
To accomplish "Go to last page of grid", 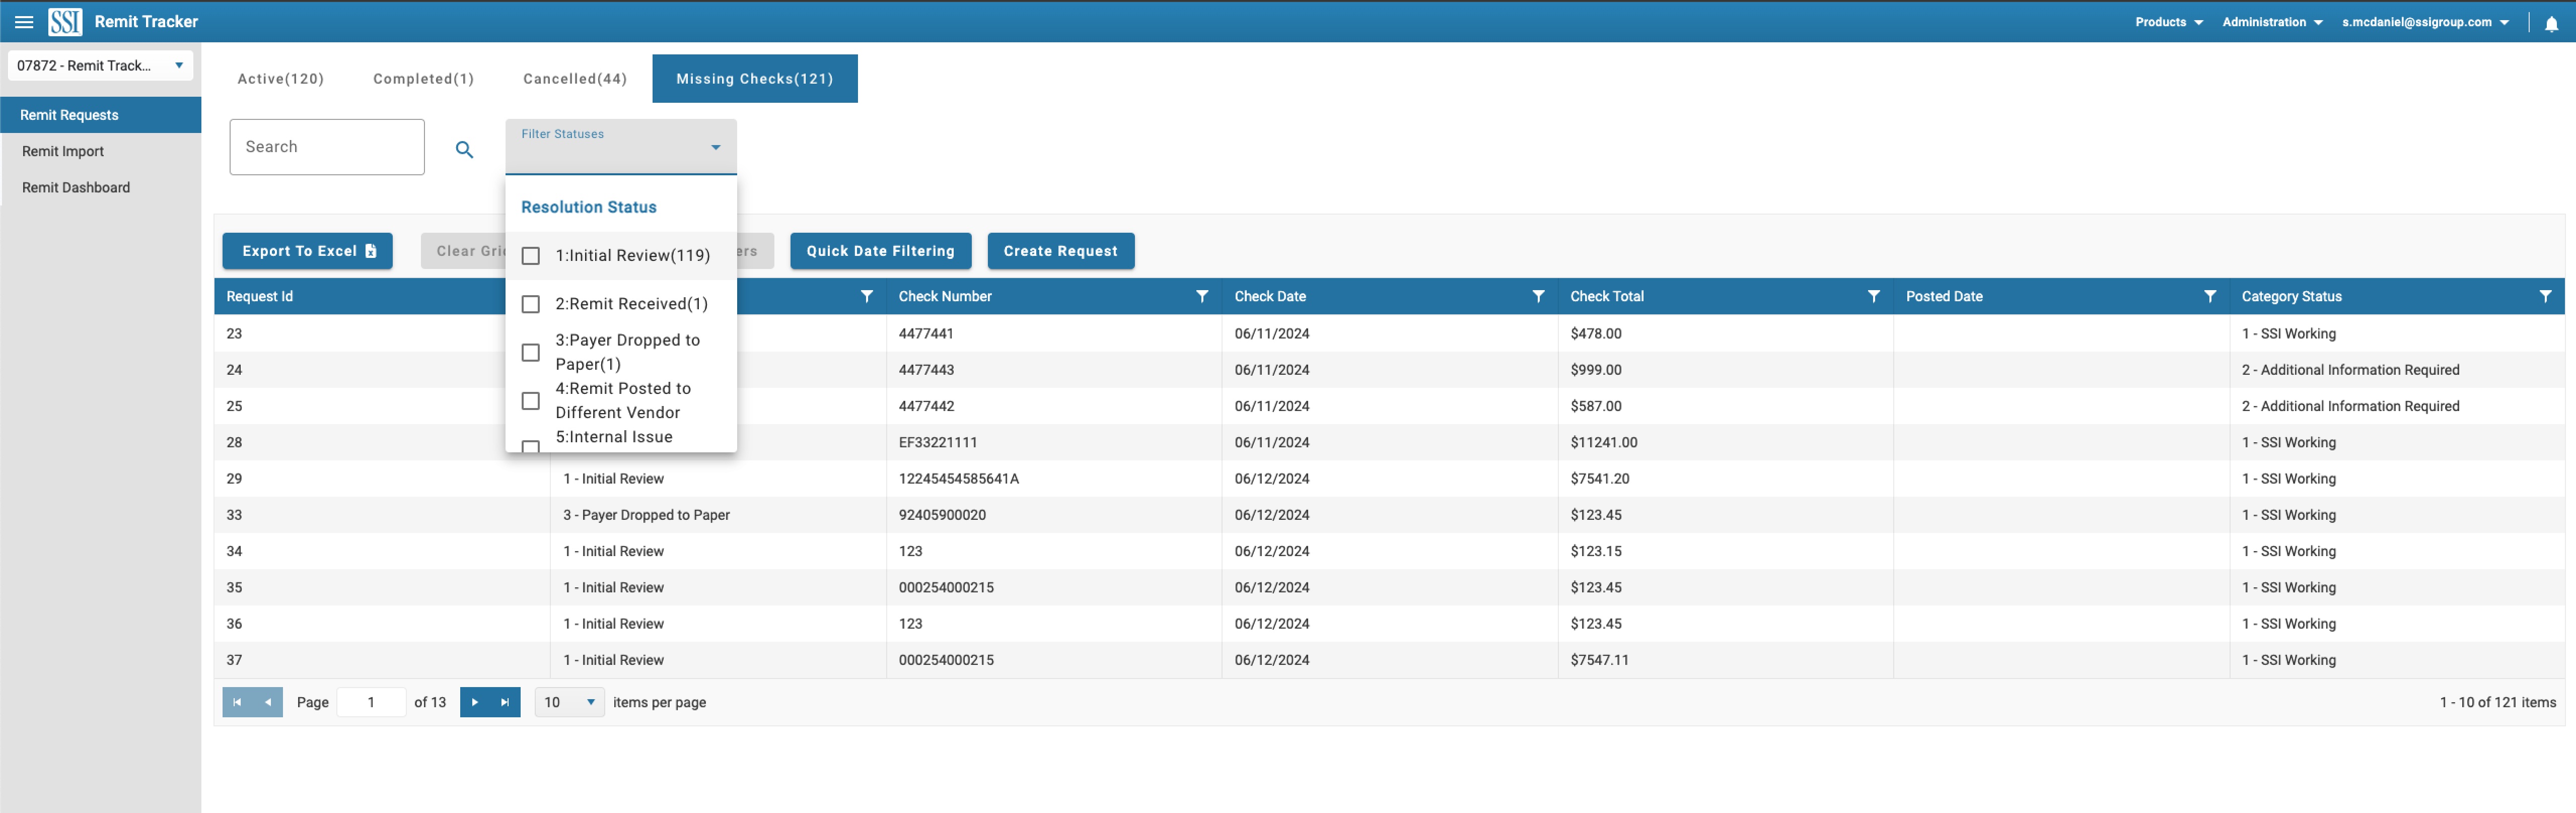I will pos(505,702).
